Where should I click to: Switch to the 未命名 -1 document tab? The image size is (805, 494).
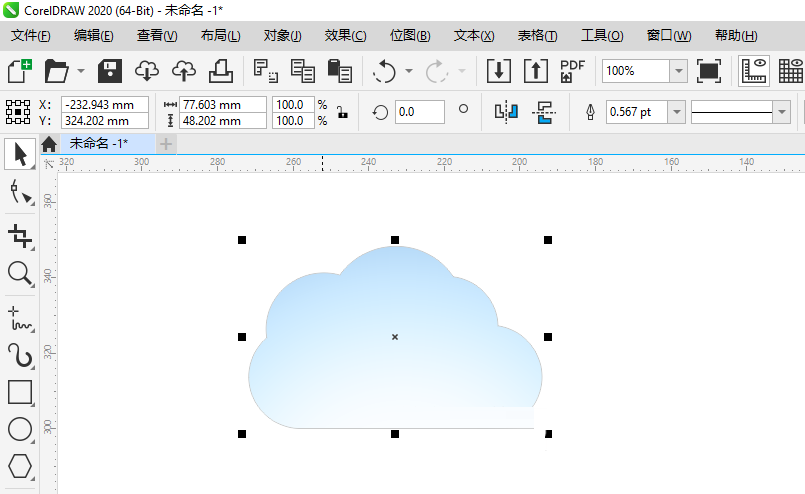[x=98, y=144]
